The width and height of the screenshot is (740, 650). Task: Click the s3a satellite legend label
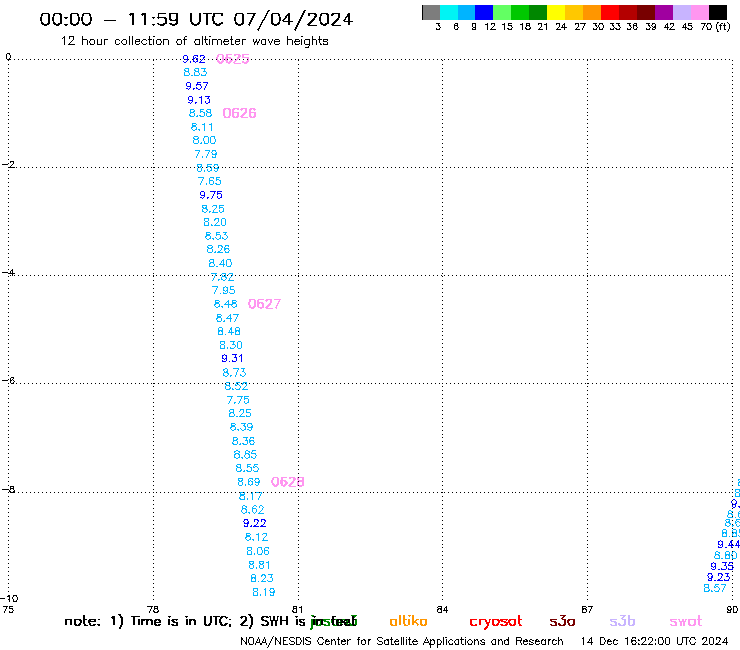(x=563, y=621)
